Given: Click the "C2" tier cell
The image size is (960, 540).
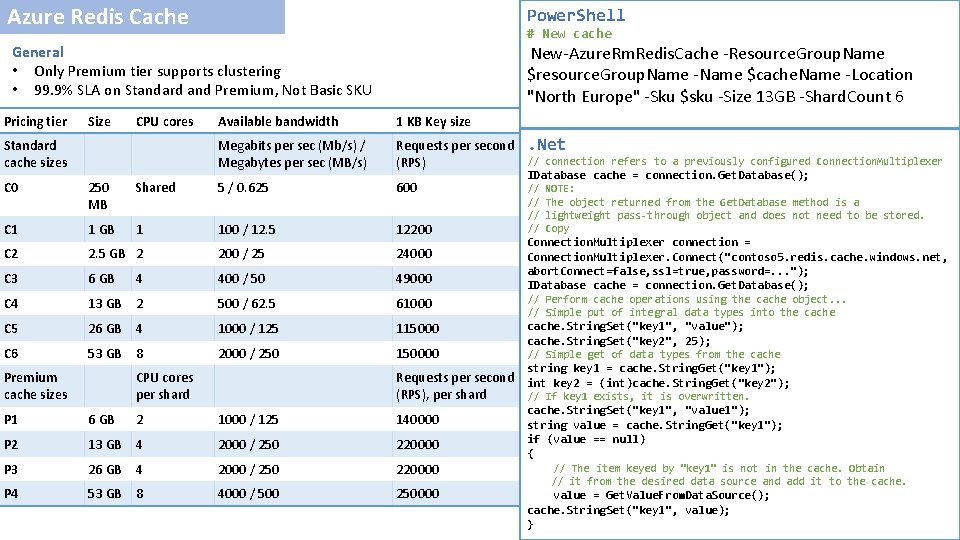Looking at the screenshot, I should (x=11, y=253).
